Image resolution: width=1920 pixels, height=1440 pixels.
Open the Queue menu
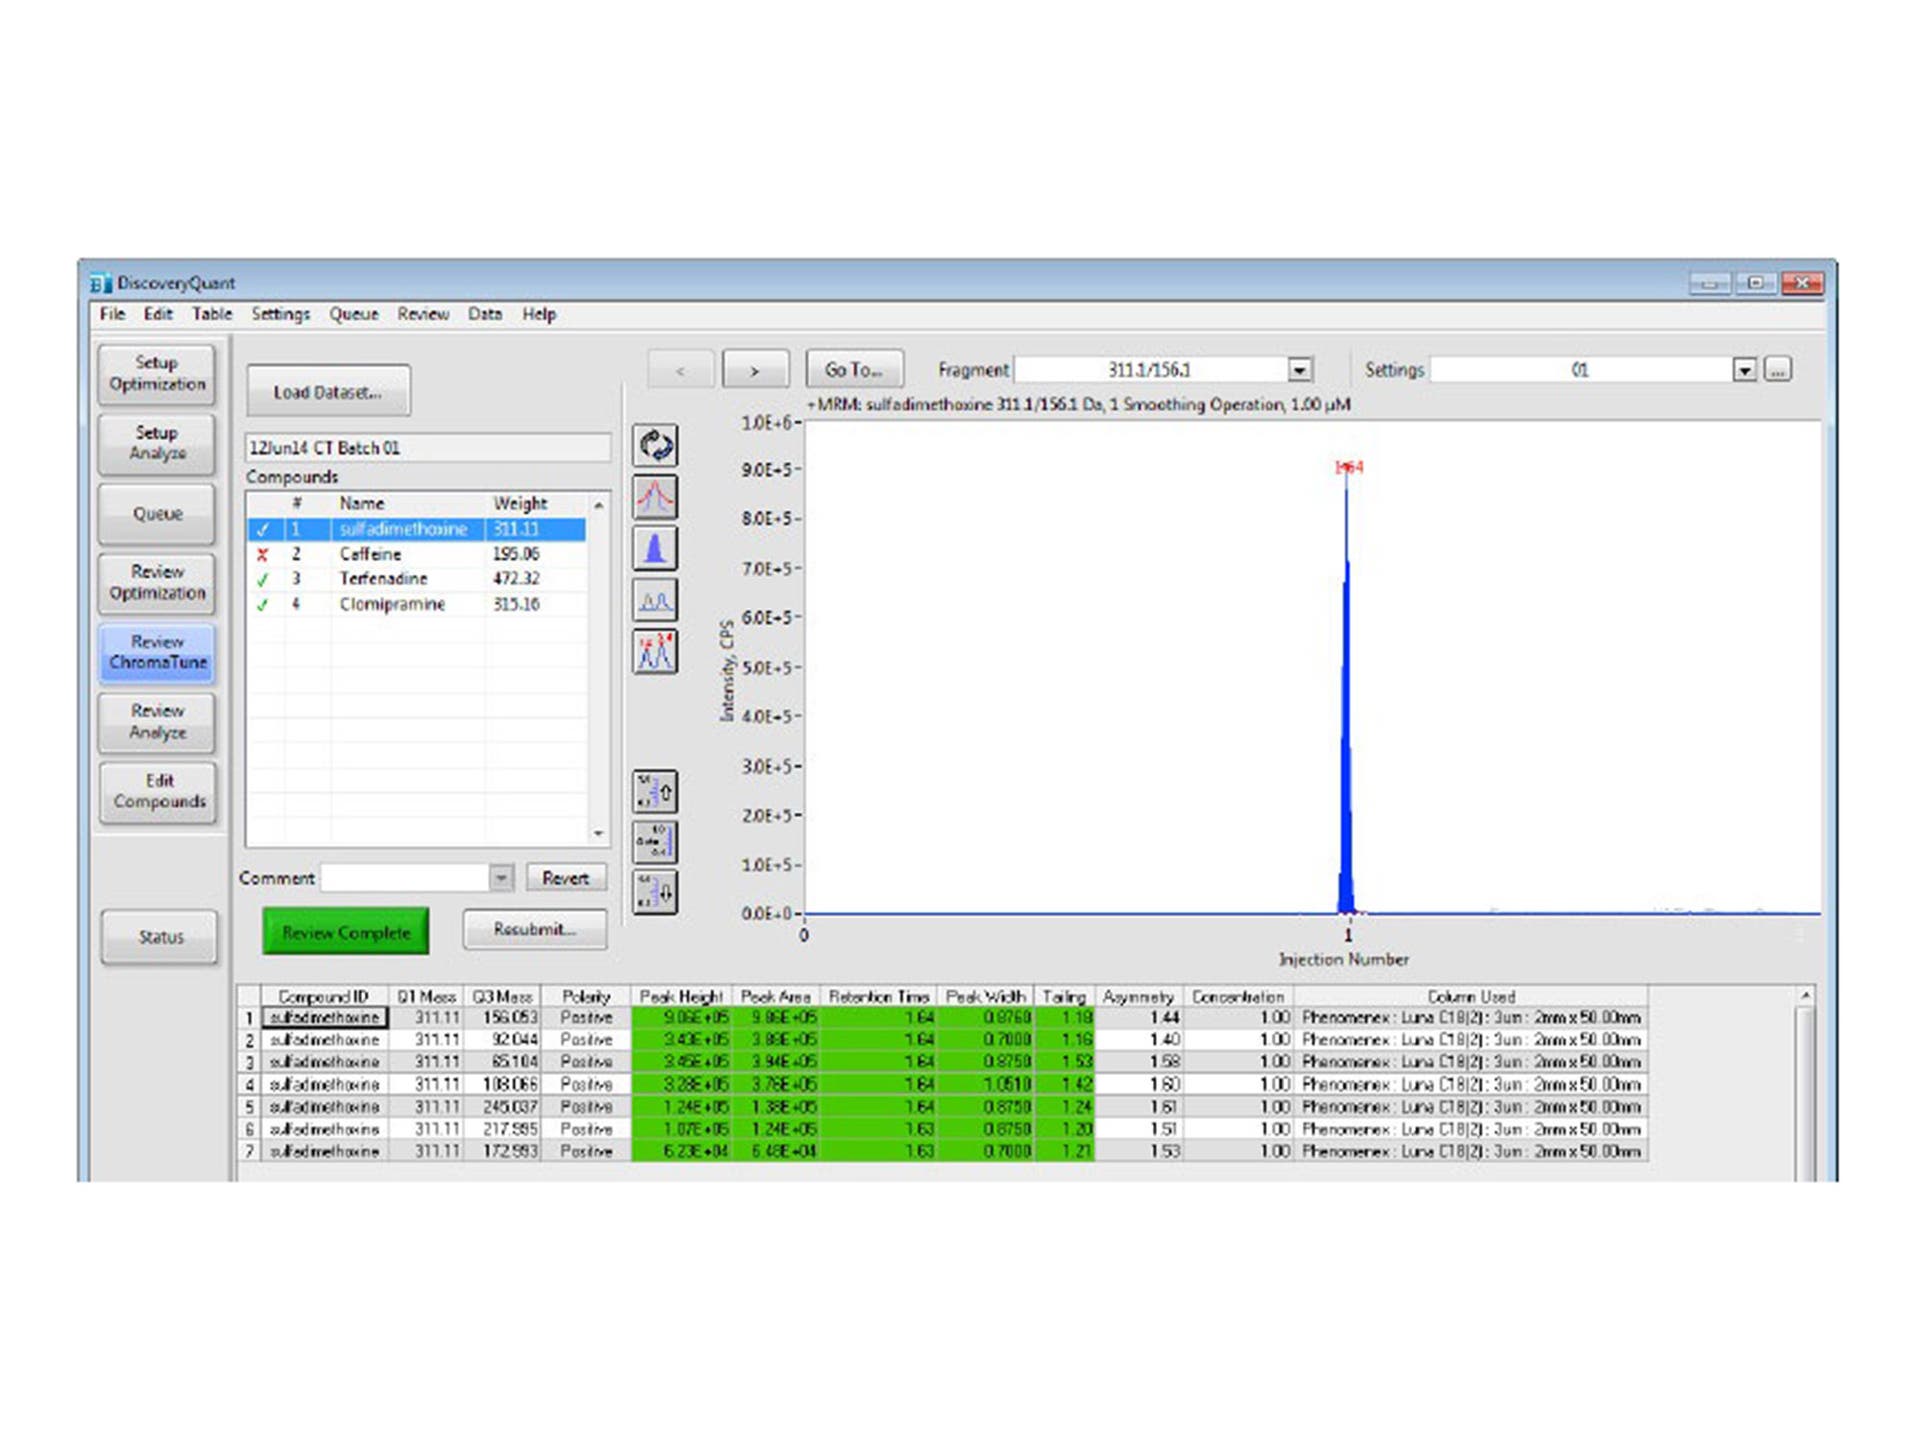click(x=354, y=314)
